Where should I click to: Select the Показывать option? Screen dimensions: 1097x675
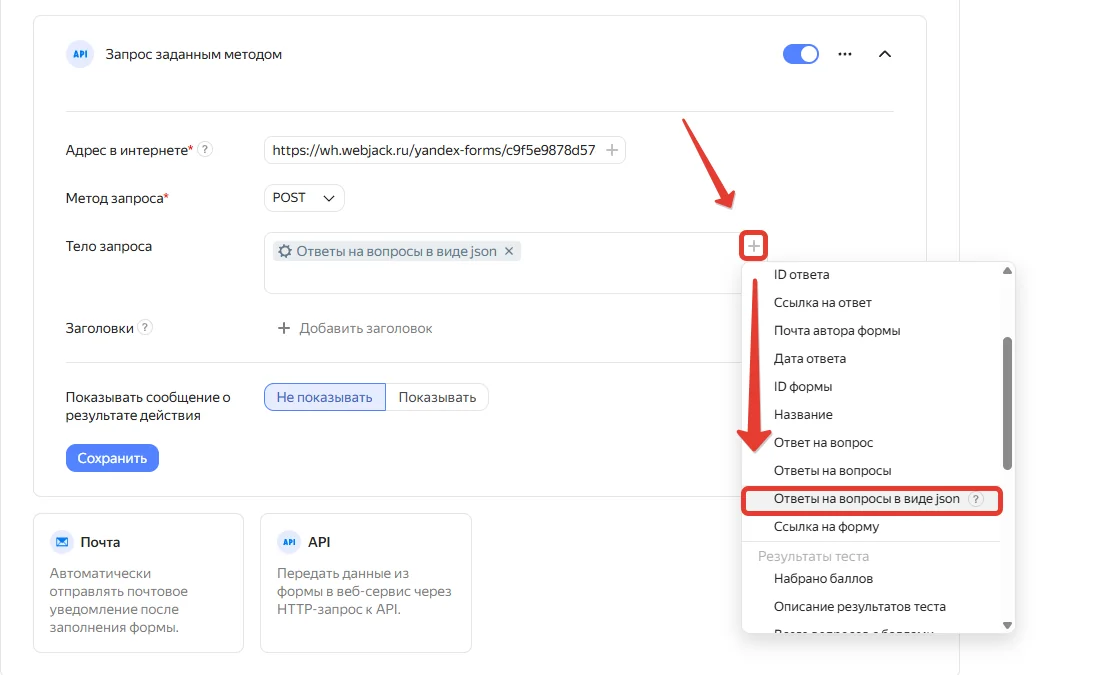(437, 397)
